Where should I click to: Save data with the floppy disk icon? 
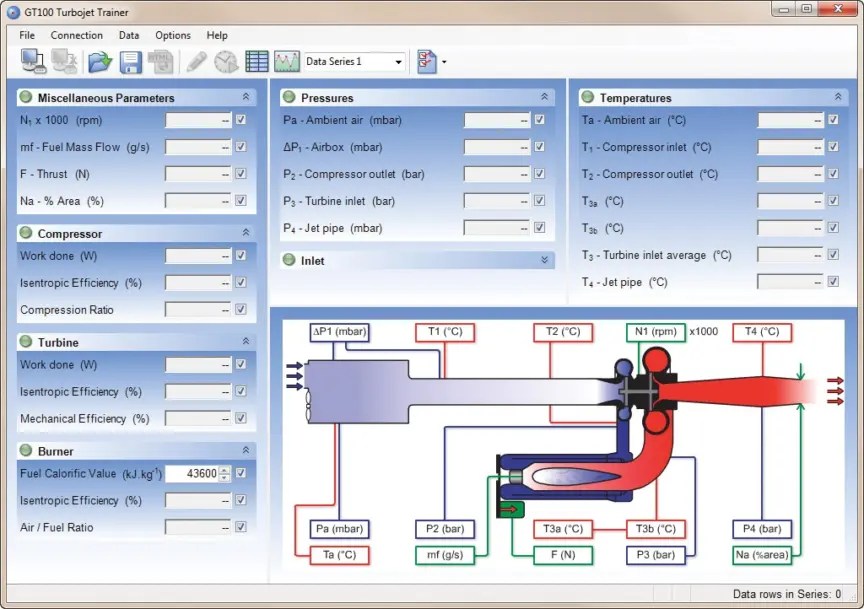[131, 62]
